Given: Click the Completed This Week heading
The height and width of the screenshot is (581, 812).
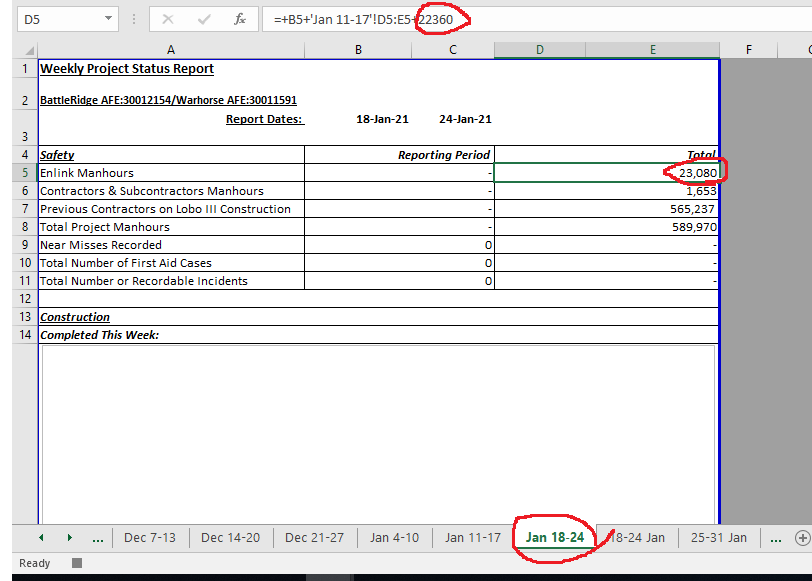Looking at the screenshot, I should point(99,335).
